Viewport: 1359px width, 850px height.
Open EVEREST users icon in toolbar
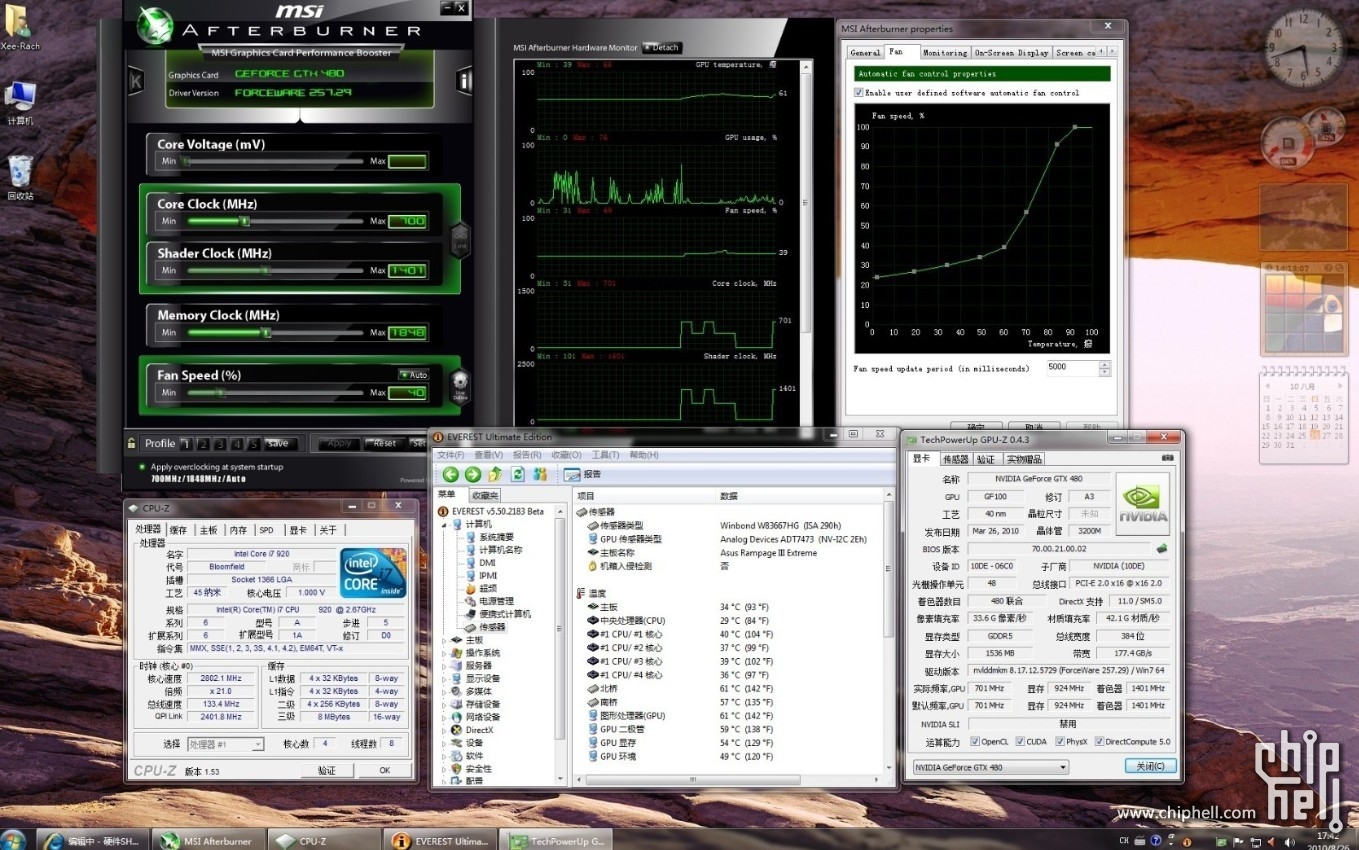pos(540,474)
